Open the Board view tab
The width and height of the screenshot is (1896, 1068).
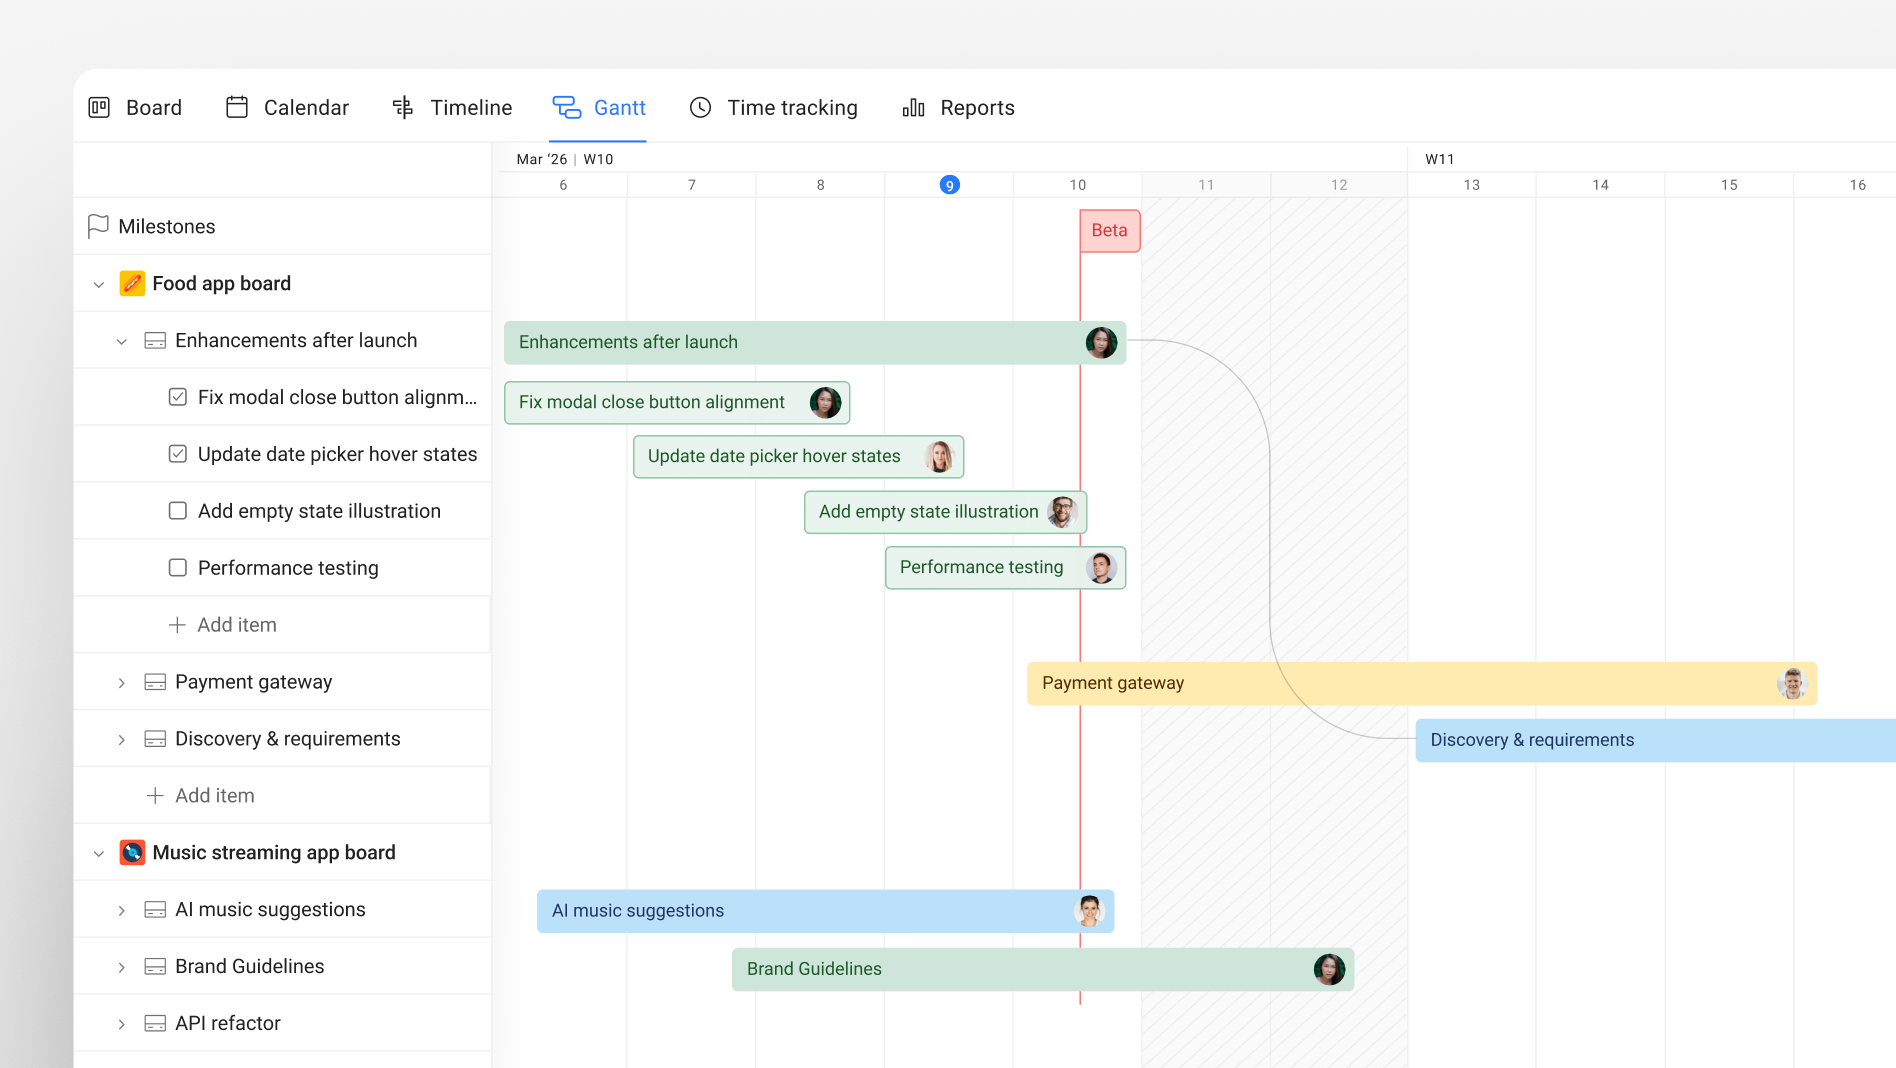[x=135, y=108]
